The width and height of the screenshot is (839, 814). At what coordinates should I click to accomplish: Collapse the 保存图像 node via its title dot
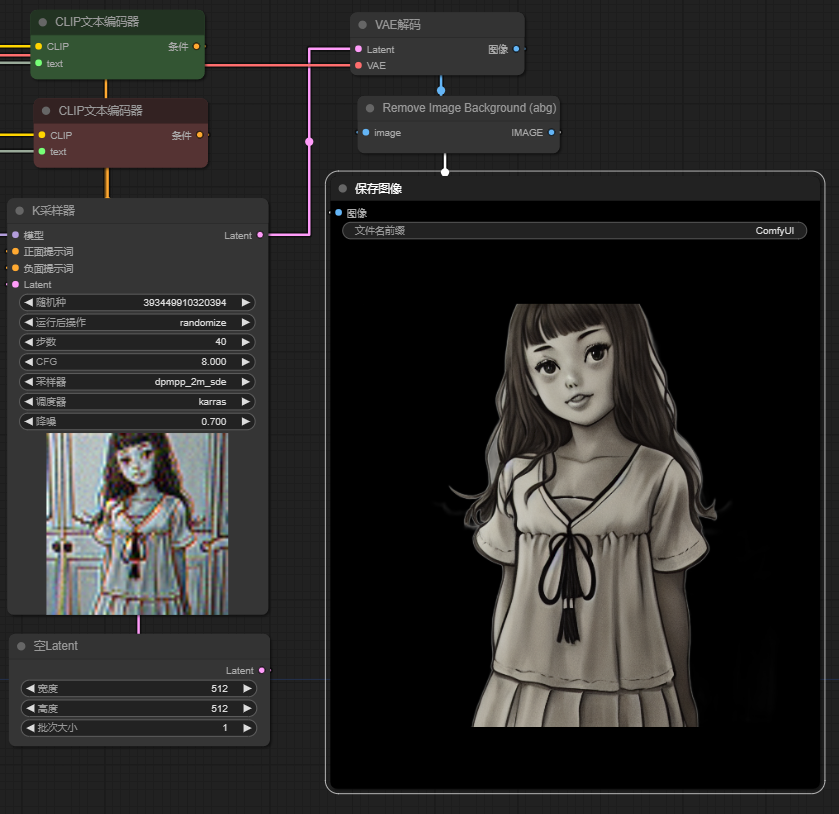pyautogui.click(x=343, y=188)
